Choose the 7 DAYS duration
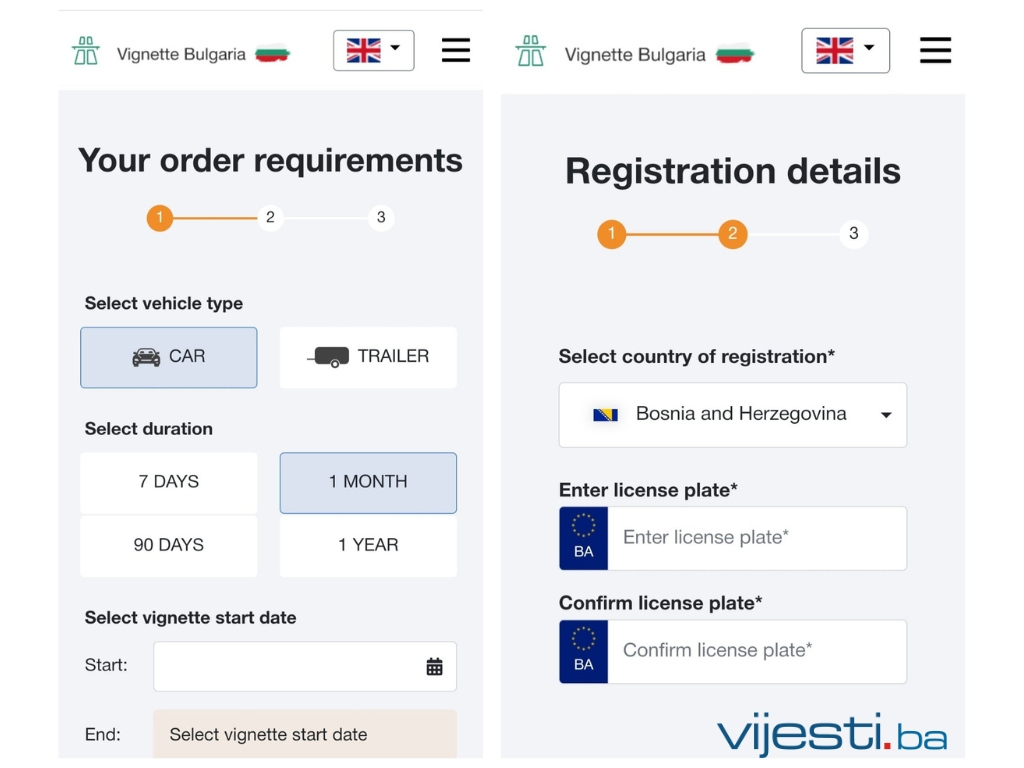Screen dimensions: 1024x768 pos(168,482)
